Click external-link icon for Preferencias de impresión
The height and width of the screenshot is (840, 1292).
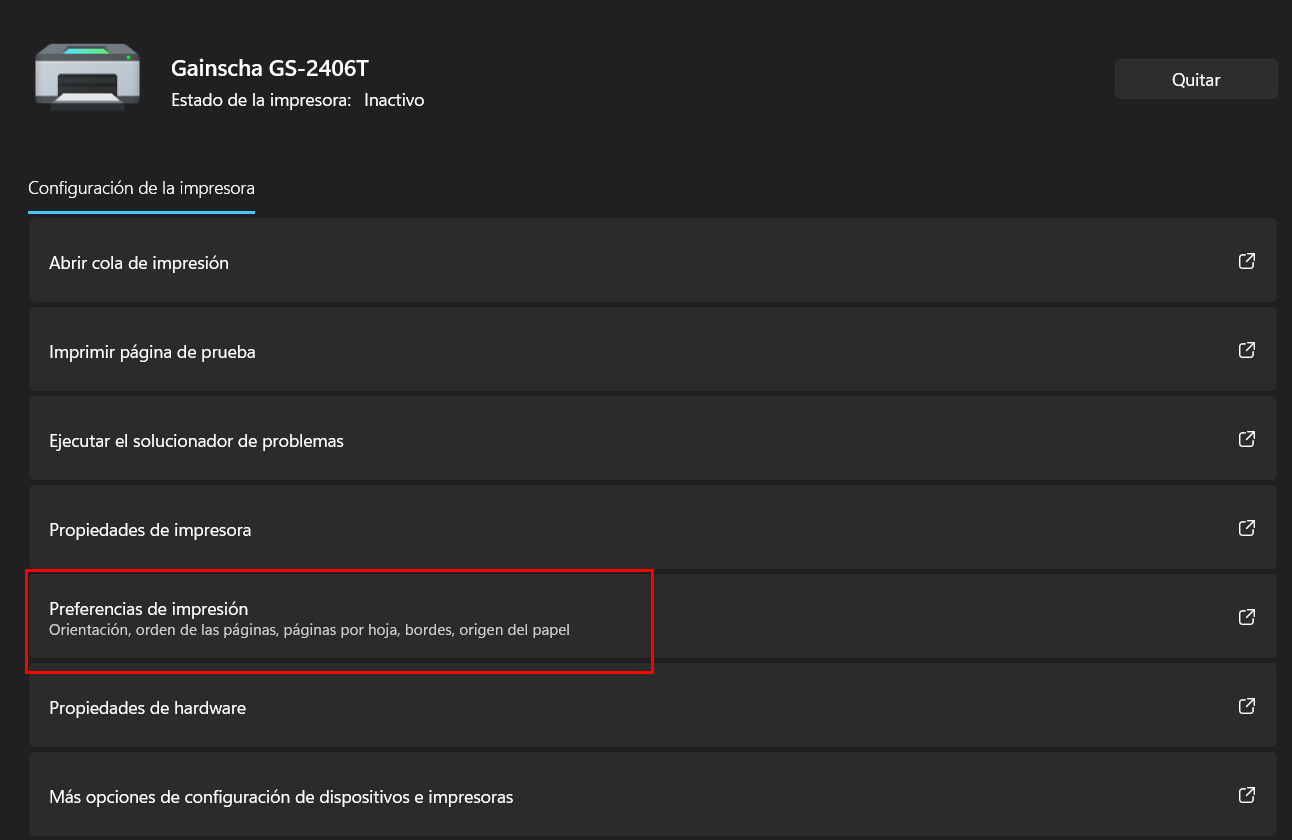tap(1246, 618)
